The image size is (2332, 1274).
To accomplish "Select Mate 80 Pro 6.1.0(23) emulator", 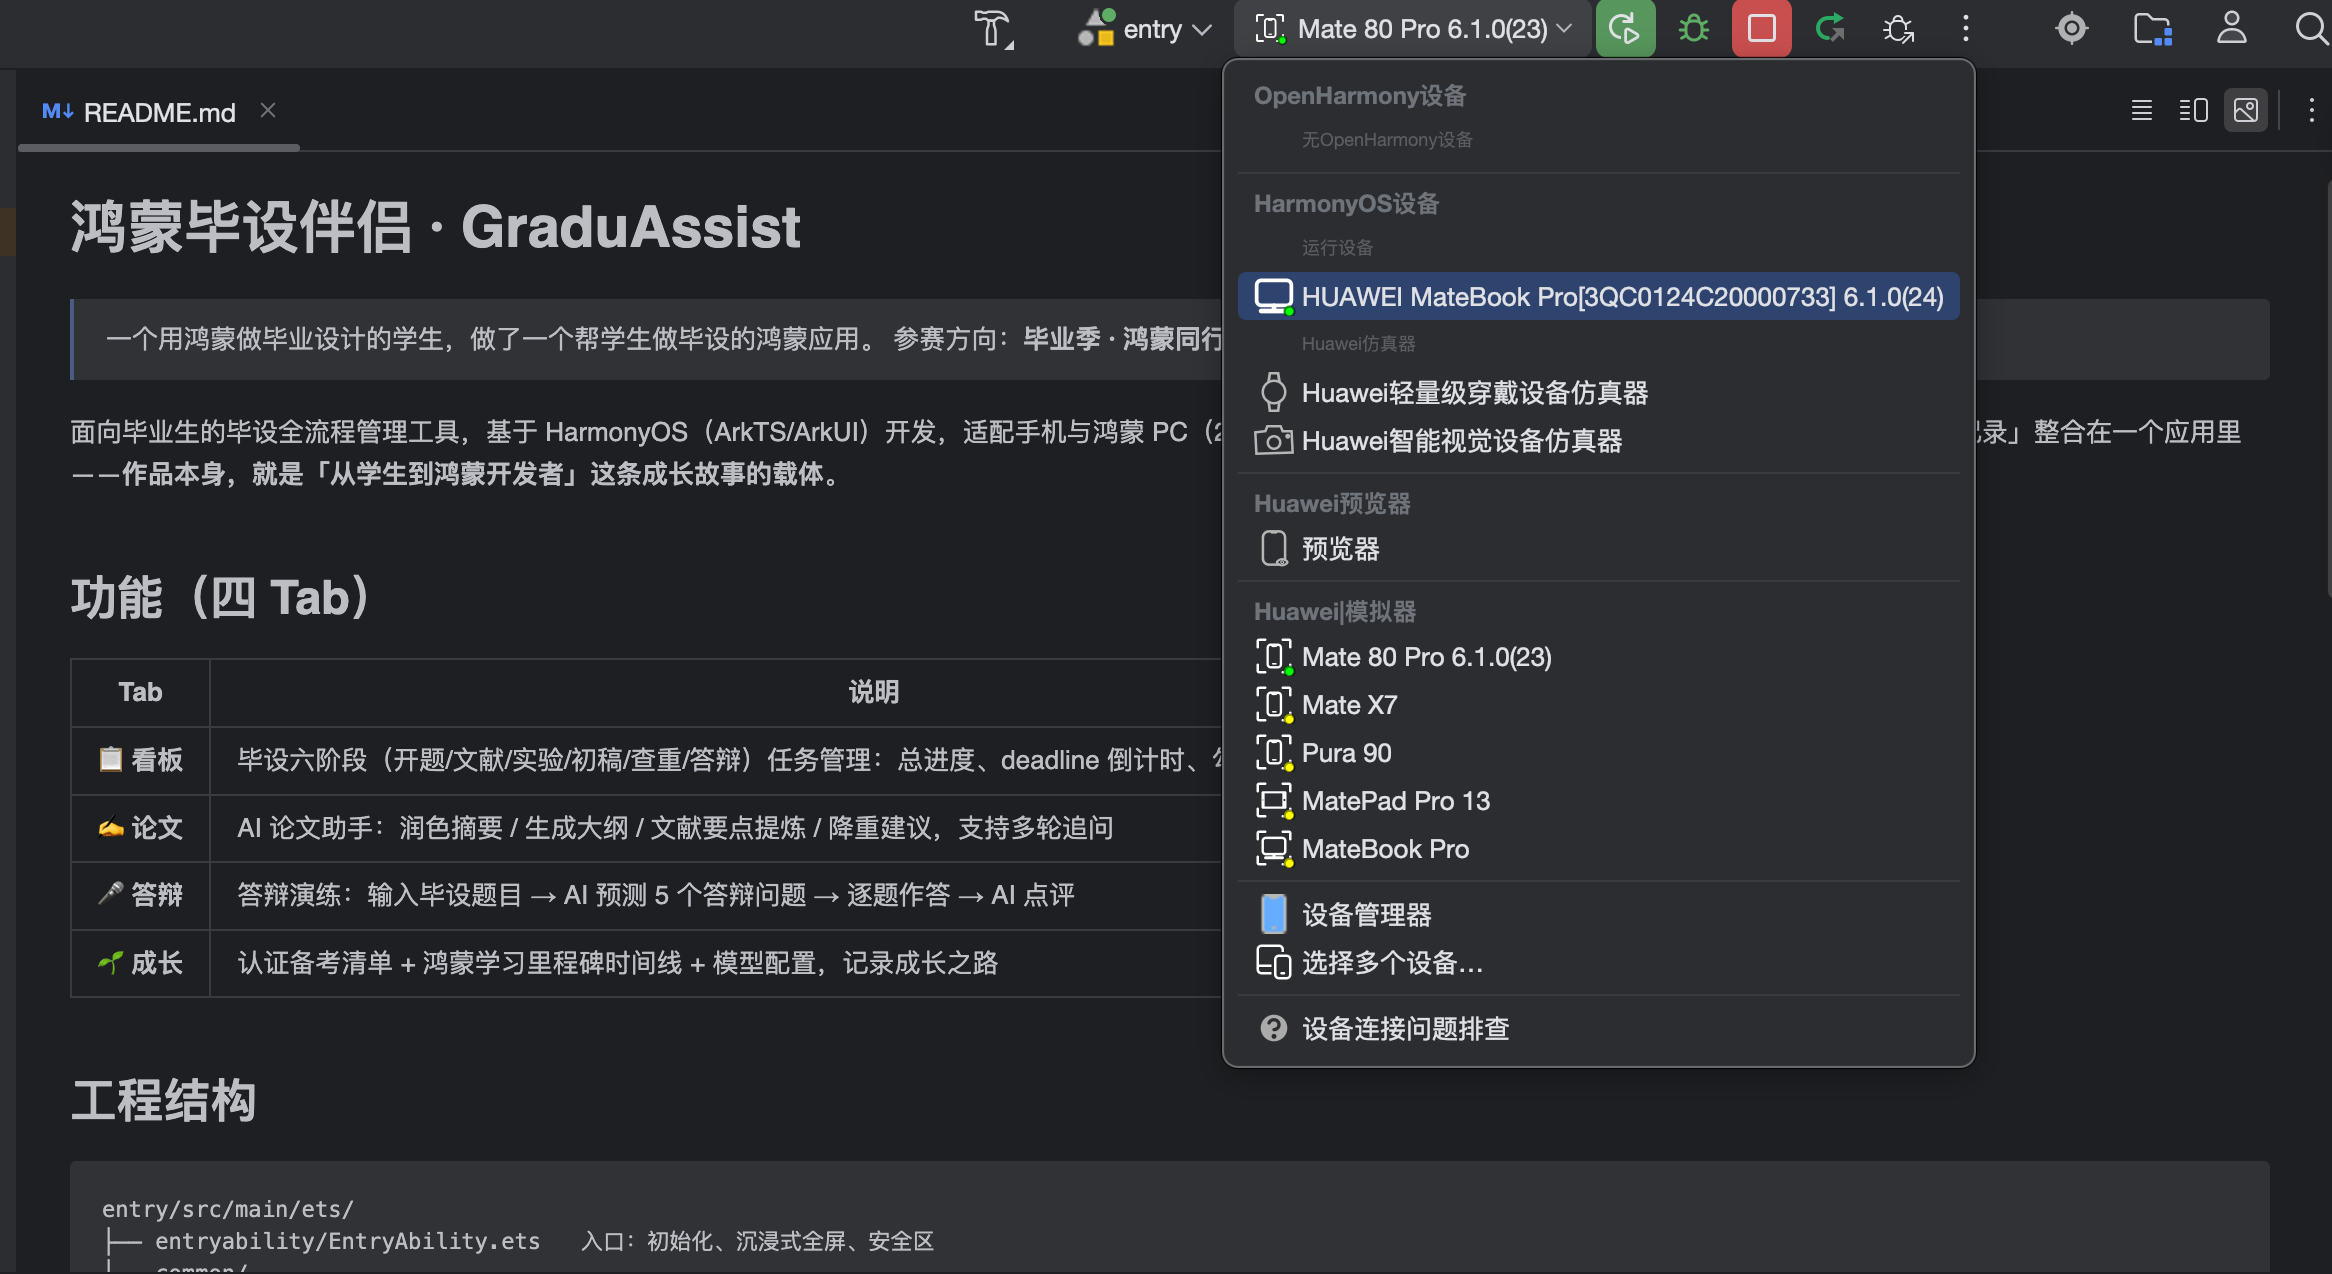I will tap(1598, 657).
